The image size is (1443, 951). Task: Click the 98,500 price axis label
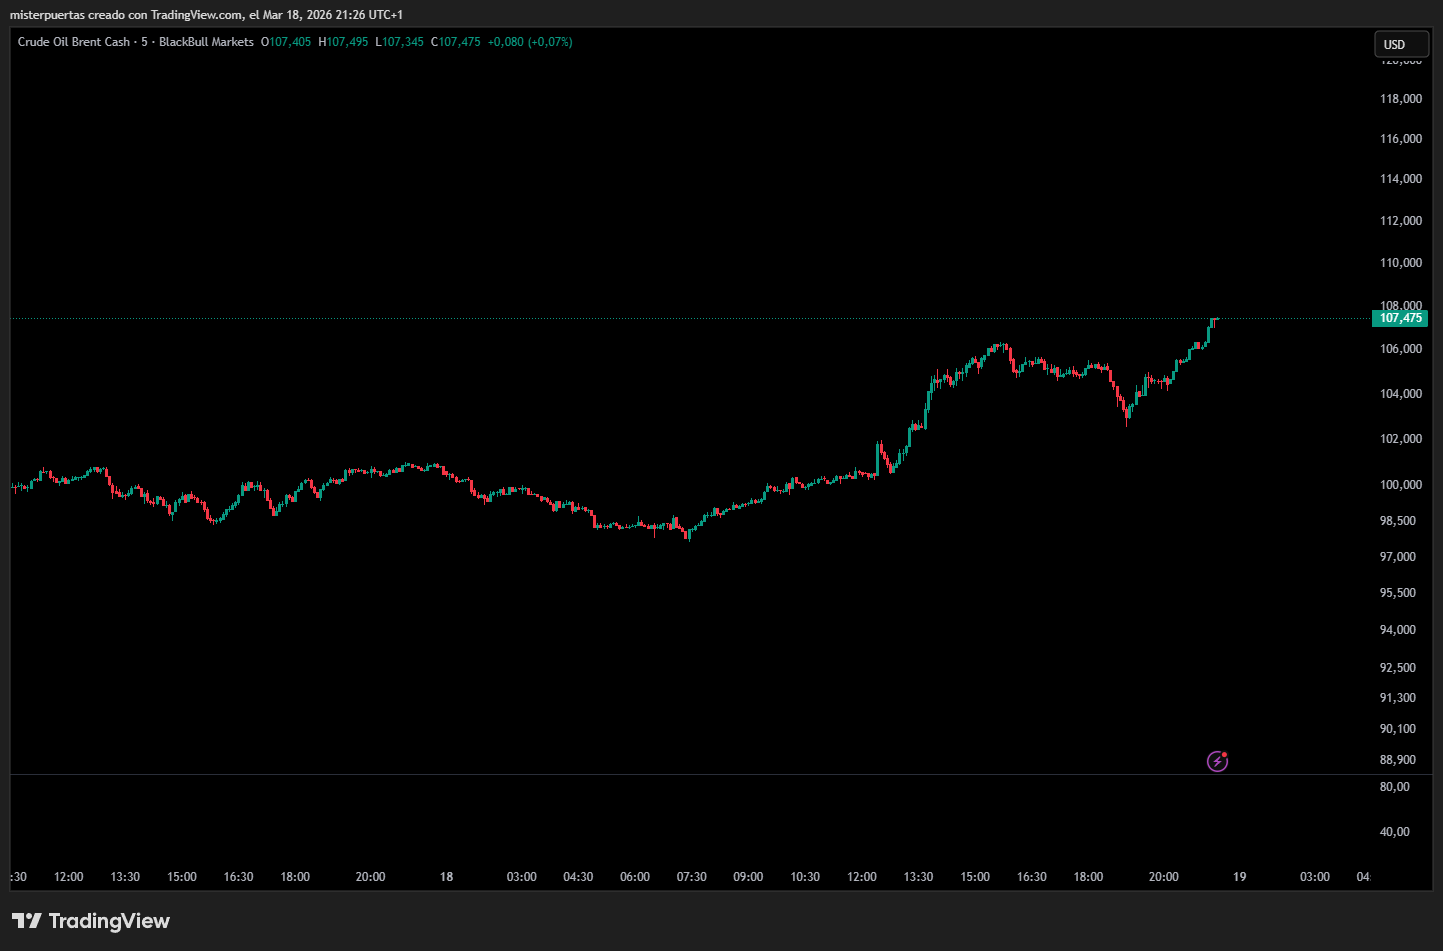tap(1398, 521)
